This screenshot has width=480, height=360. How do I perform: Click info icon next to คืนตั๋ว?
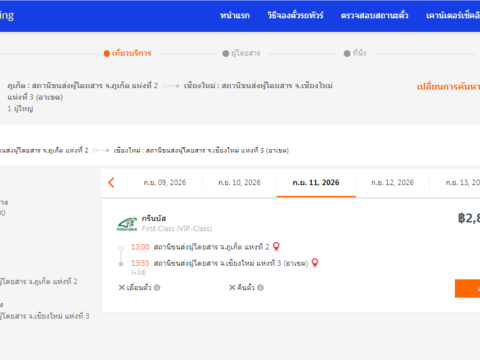260,288
